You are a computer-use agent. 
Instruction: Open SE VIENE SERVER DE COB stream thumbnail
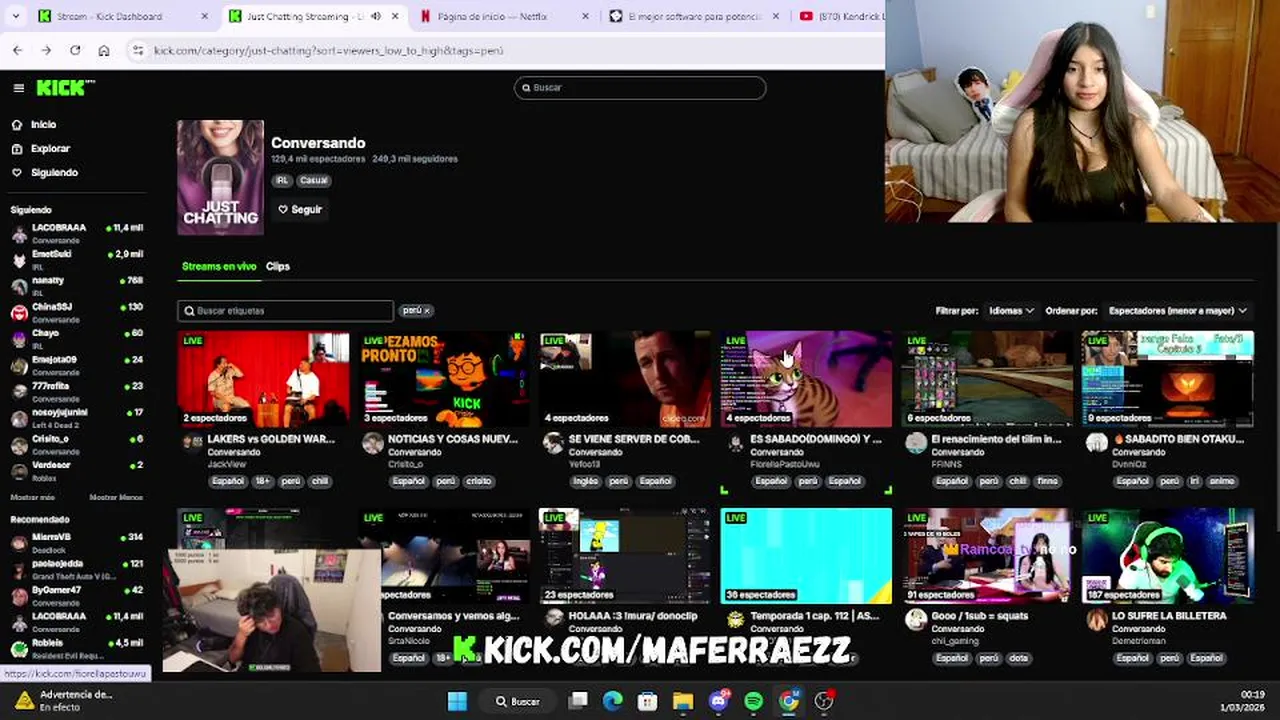pos(625,379)
